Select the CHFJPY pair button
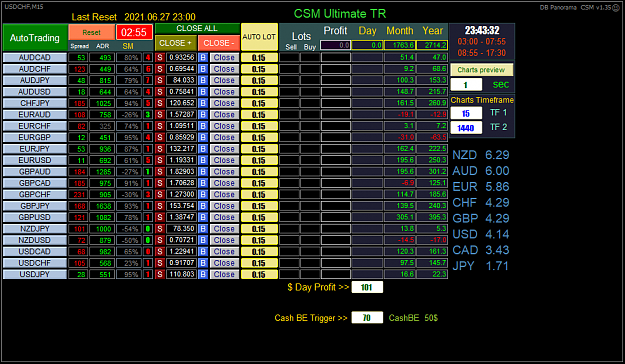The image size is (625, 364). click(35, 103)
